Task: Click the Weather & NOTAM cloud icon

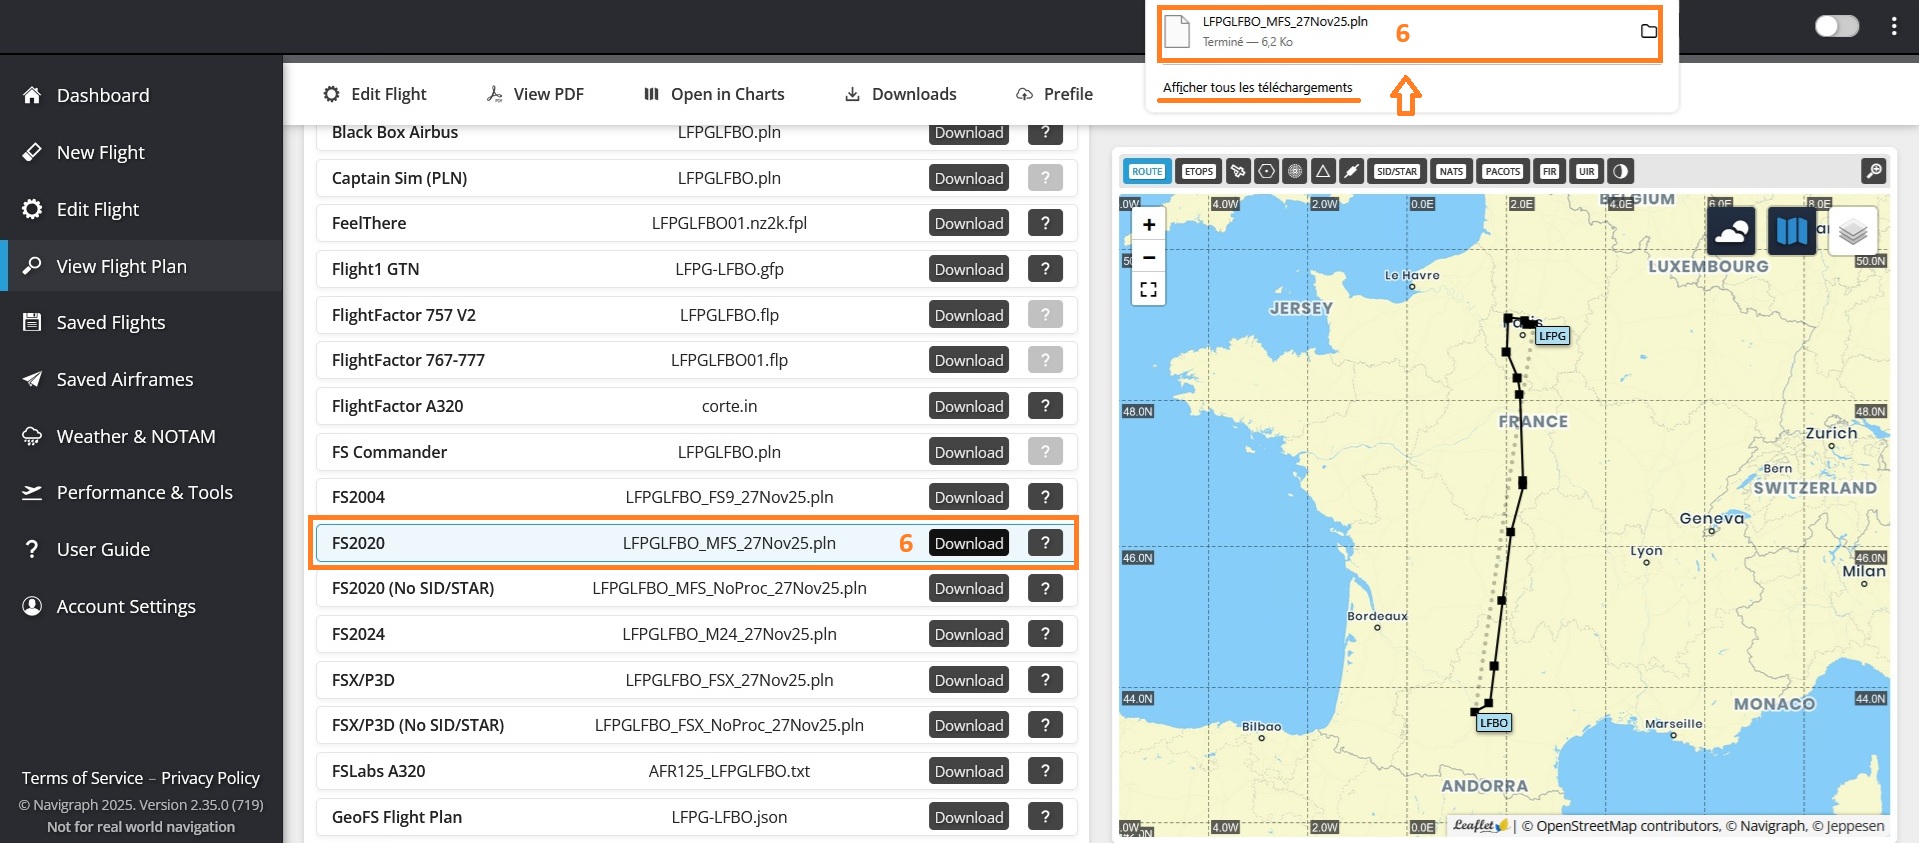Action: coord(32,436)
